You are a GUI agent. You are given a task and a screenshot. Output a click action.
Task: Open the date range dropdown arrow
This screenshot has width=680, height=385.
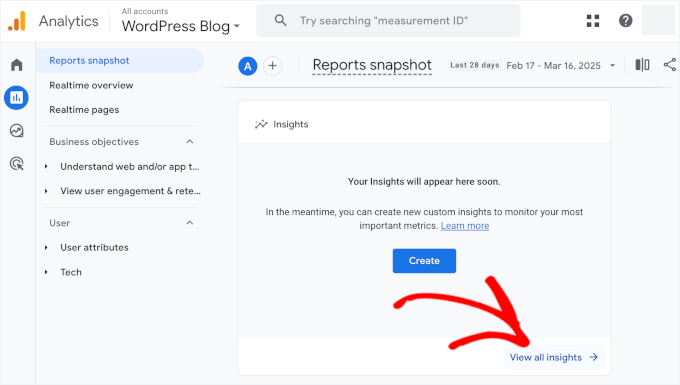tap(612, 65)
